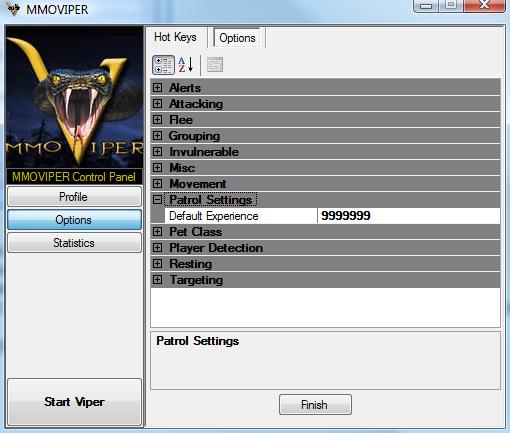Click the Start Viper button
This screenshot has width=510, height=433.
[74, 402]
